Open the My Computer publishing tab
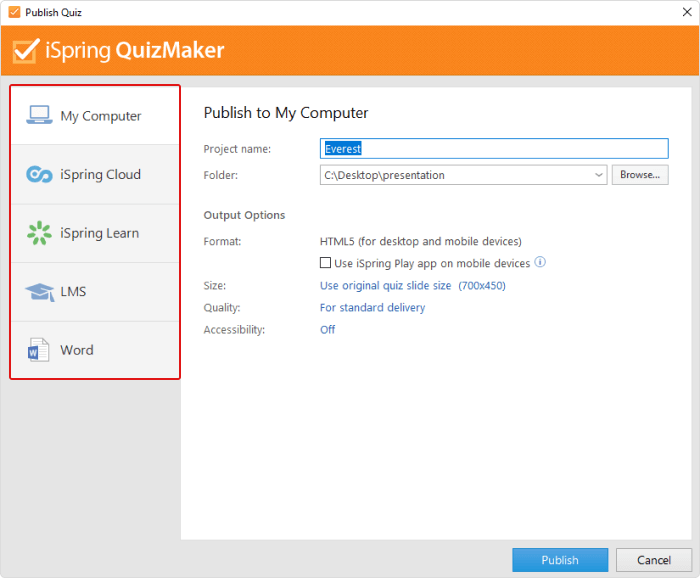 (95, 115)
